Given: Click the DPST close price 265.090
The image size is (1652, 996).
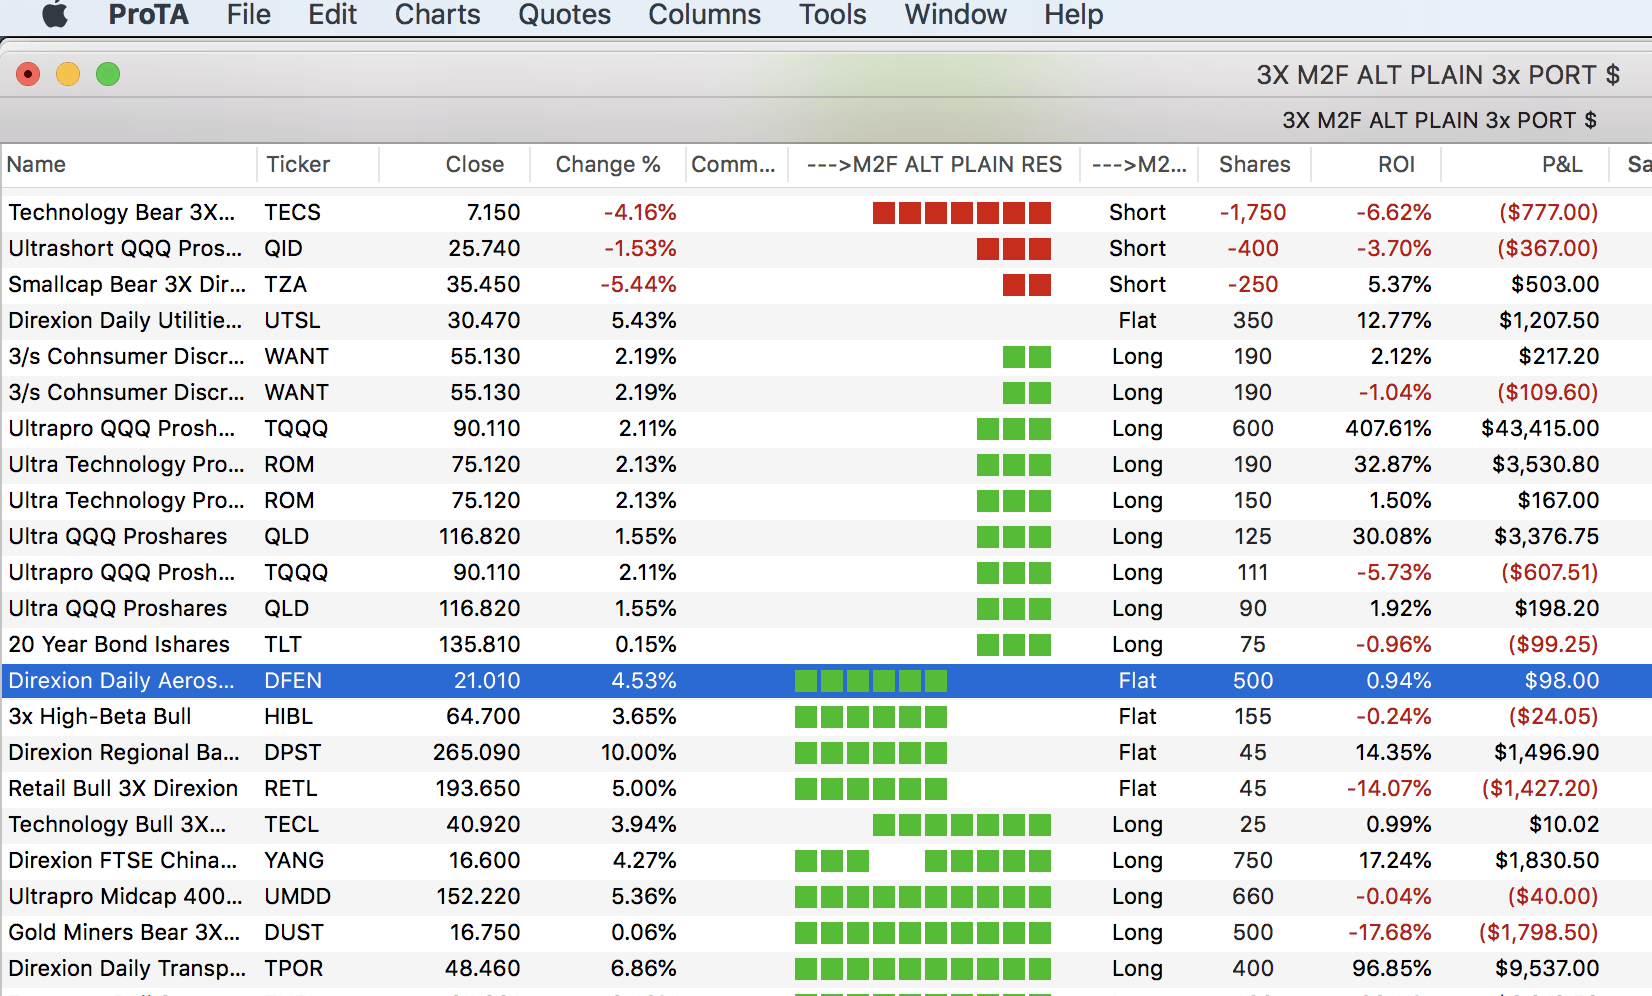Looking at the screenshot, I should click(476, 753).
